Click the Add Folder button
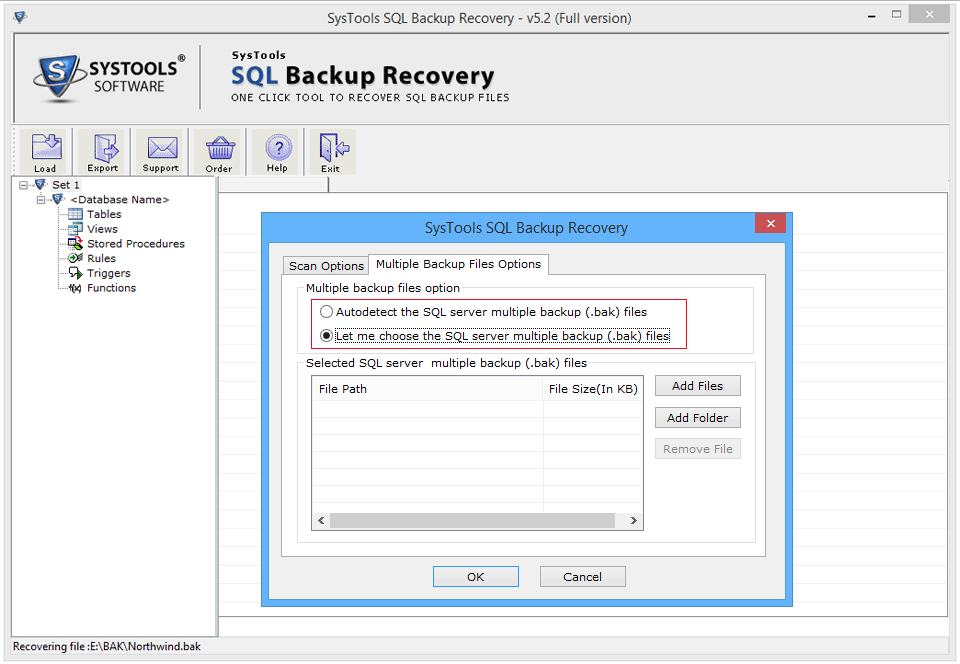This screenshot has width=960, height=664. 697,418
